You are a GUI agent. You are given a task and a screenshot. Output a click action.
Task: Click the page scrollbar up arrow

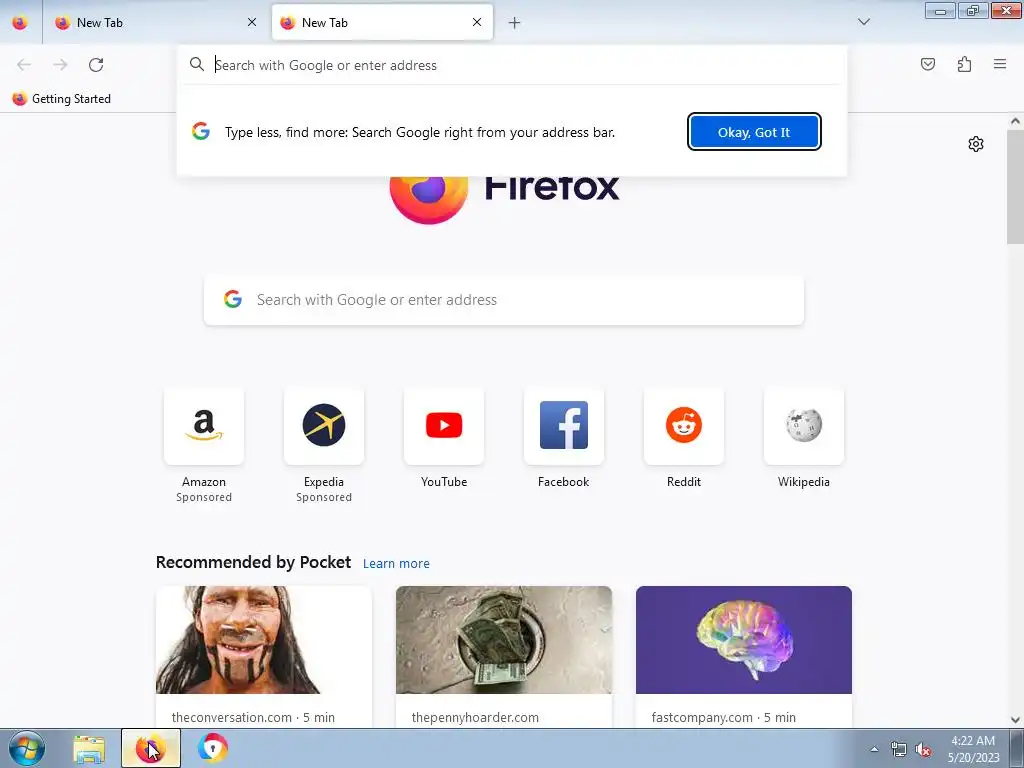click(1015, 121)
